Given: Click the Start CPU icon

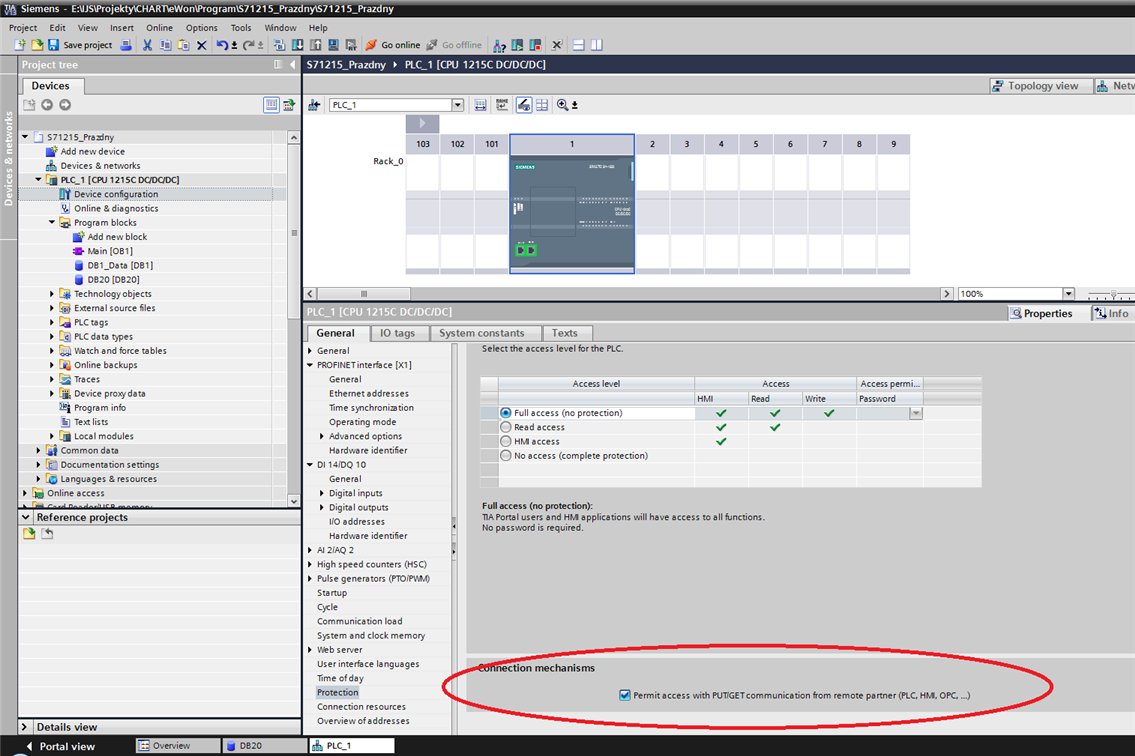Looking at the screenshot, I should pyautogui.click(x=518, y=45).
